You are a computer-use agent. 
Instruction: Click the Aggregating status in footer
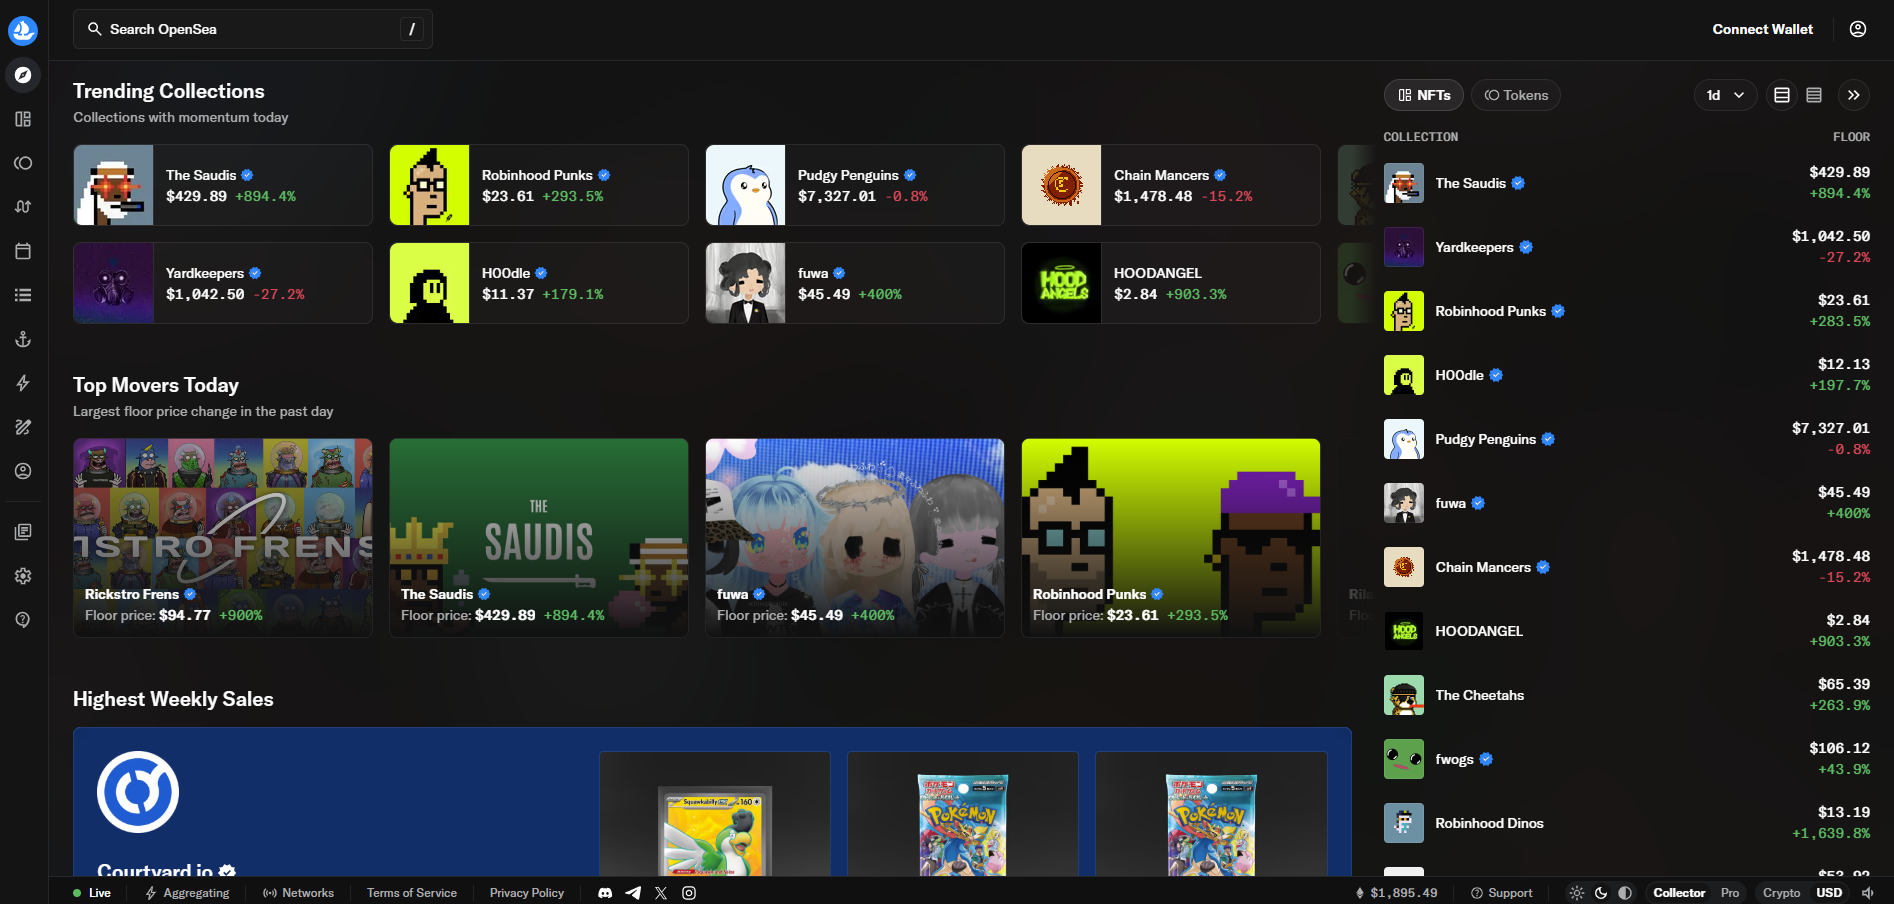point(187,893)
